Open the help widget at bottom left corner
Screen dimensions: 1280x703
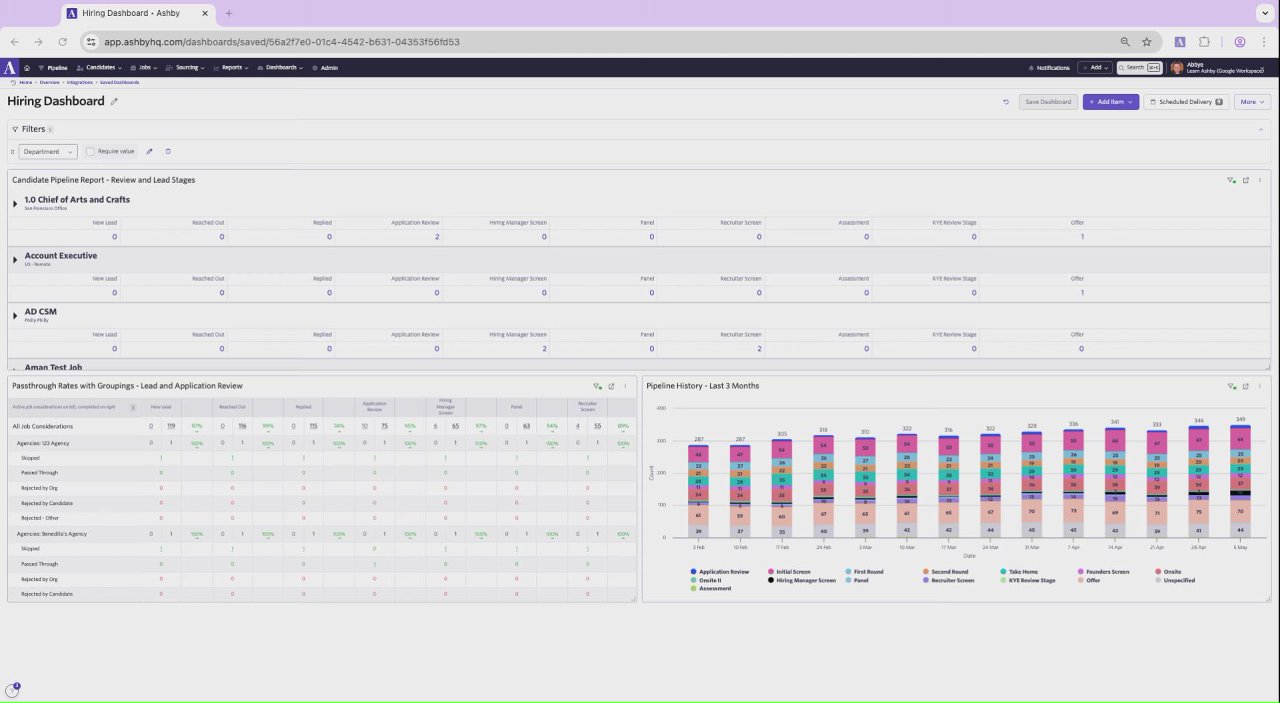pyautogui.click(x=13, y=690)
